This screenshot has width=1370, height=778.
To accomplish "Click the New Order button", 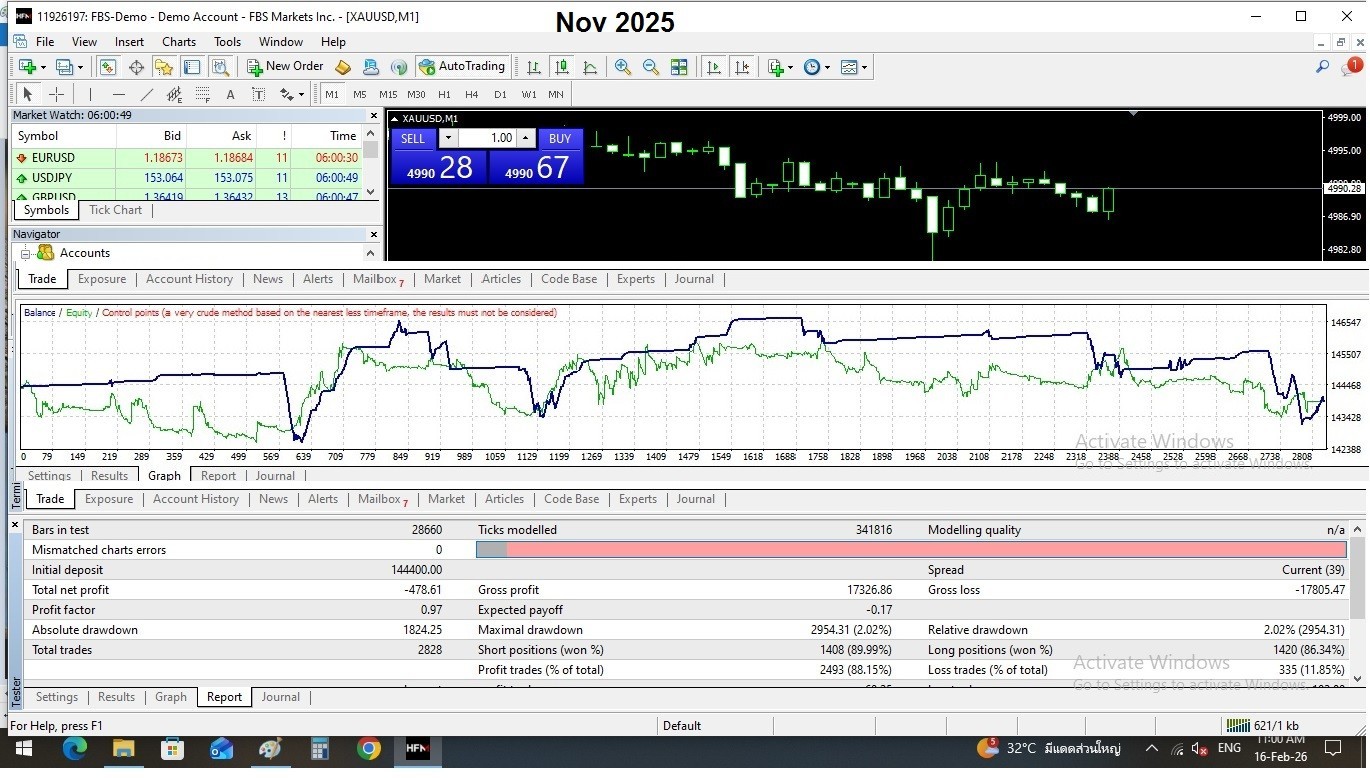I will pyautogui.click(x=286, y=67).
